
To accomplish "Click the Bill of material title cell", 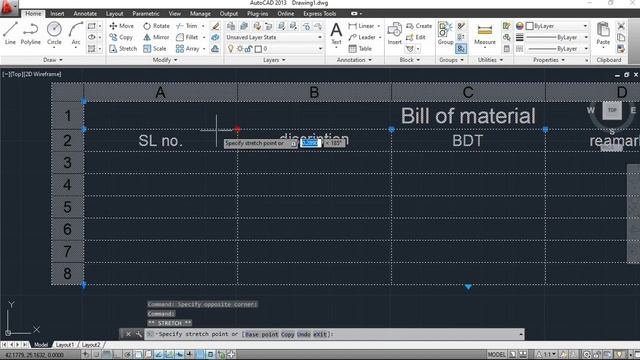I will [468, 116].
